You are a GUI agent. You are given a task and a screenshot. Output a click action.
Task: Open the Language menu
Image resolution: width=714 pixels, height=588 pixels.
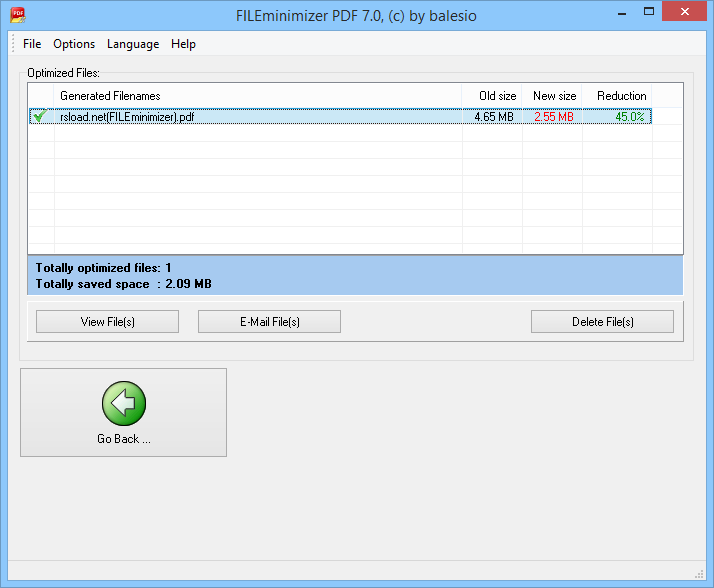(133, 44)
